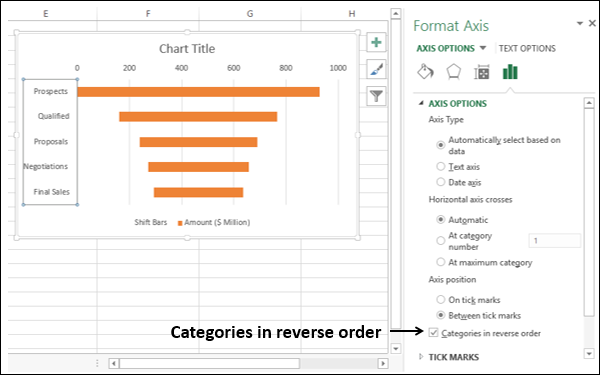Toggle Categories in reverse order checkbox
Viewport: 600px width, 375px height.
433,333
